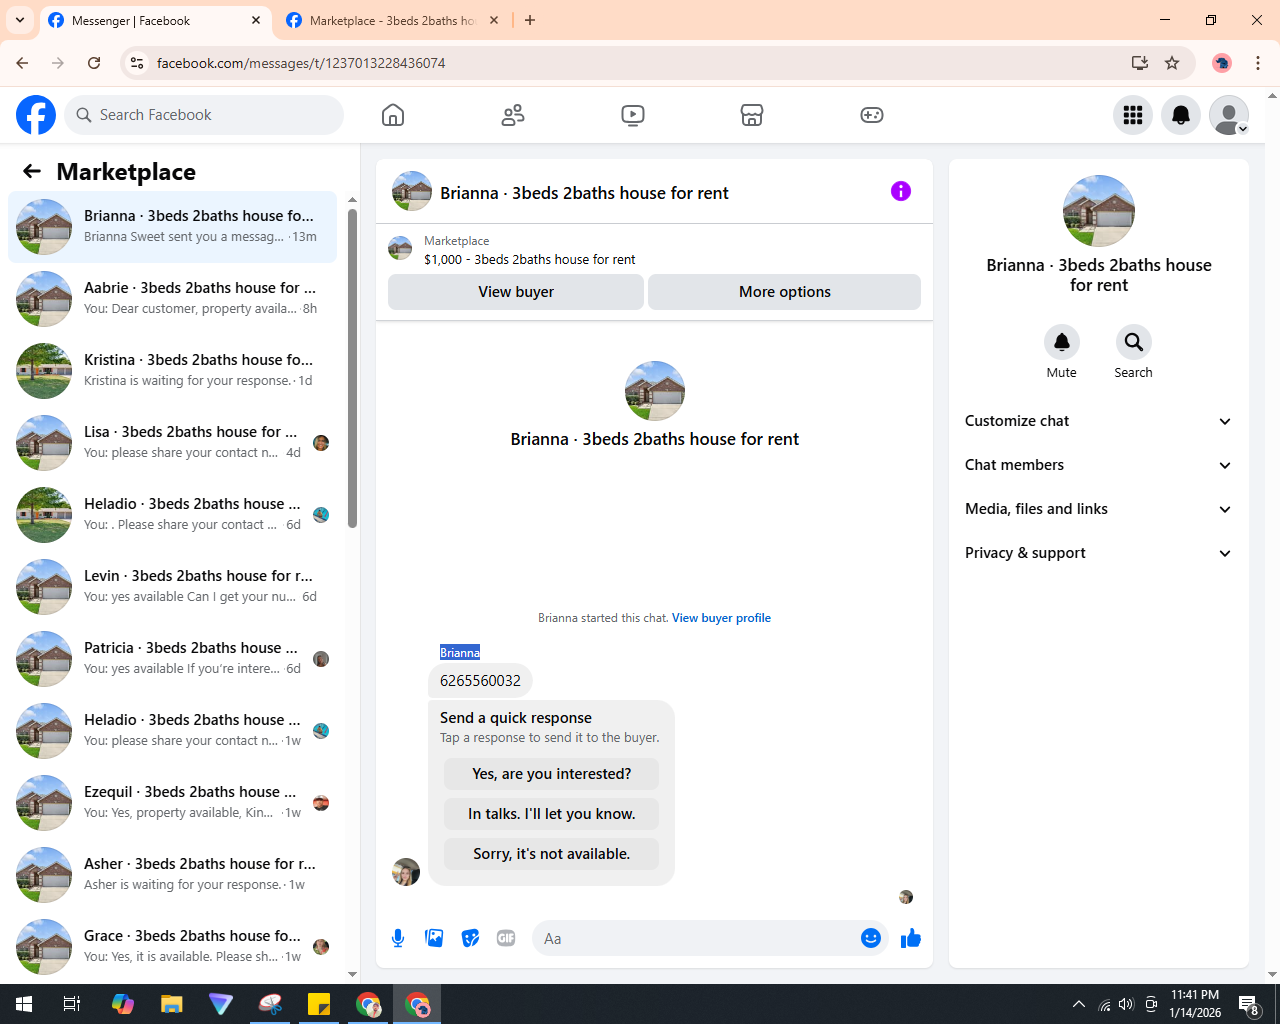This screenshot has width=1280, height=1024.
Task: Click the Facebook logo
Action: coord(36,115)
